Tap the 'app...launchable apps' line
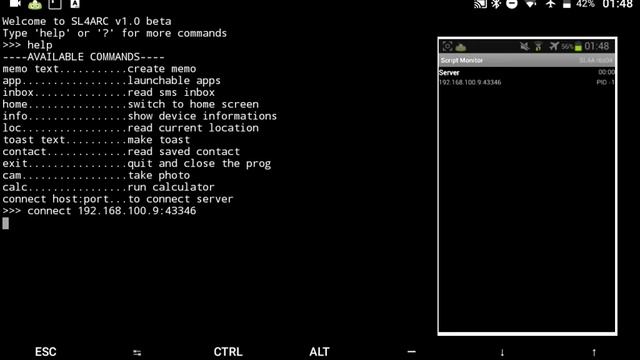The width and height of the screenshot is (640, 360). 111,80
